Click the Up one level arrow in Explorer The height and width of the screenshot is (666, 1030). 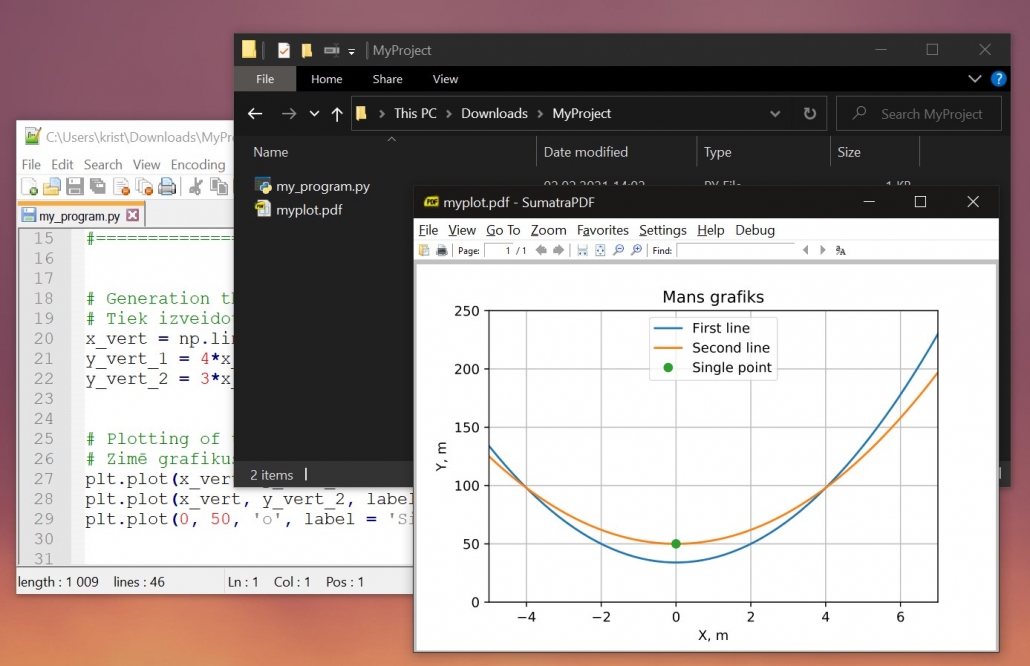pos(337,114)
